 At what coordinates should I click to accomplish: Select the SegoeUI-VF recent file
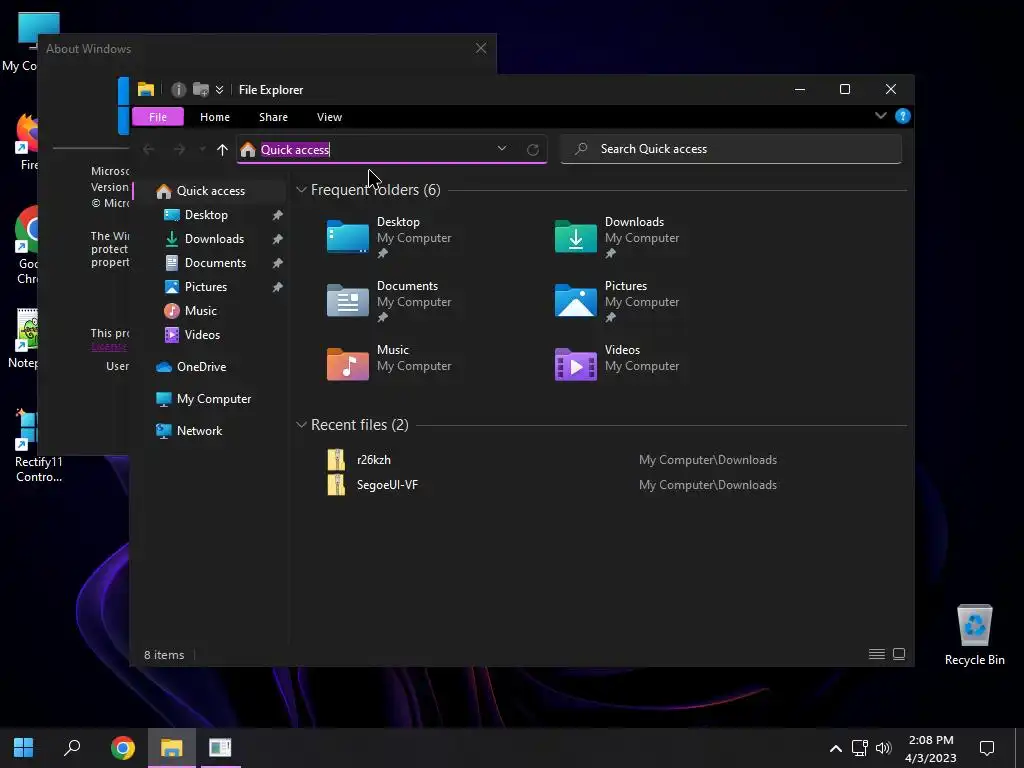[387, 485]
